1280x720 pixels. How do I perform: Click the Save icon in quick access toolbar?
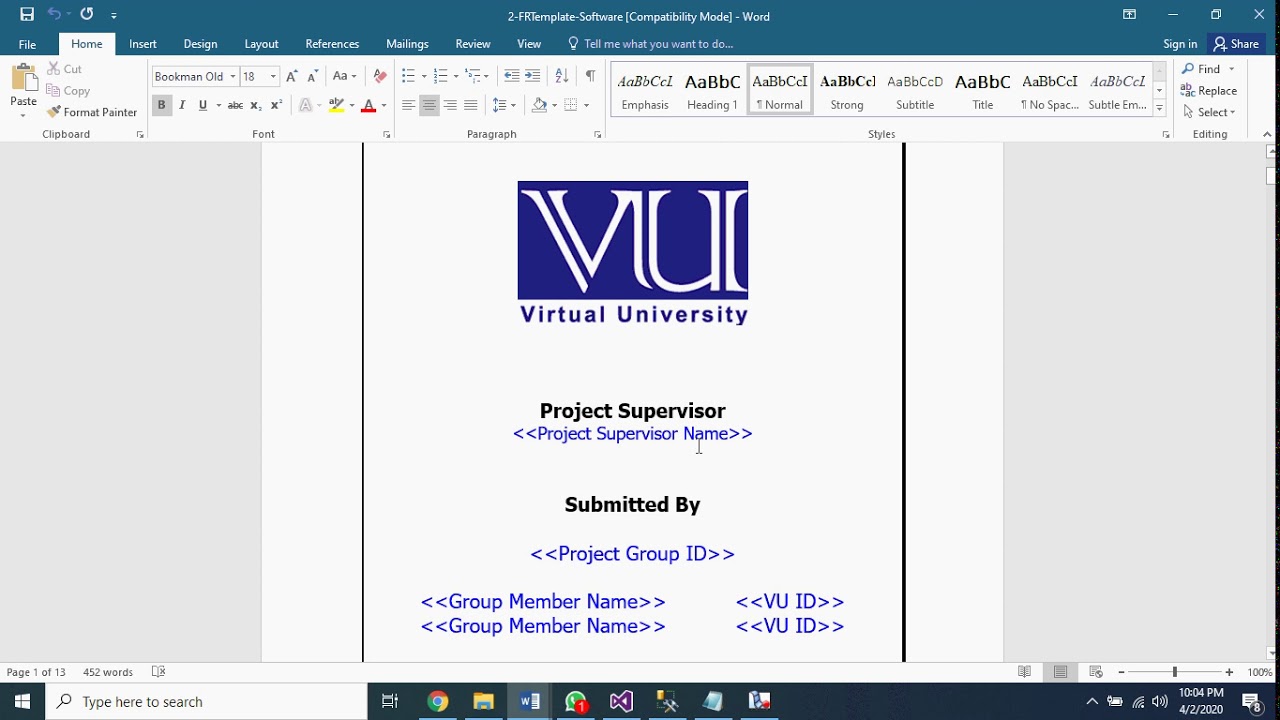(x=27, y=15)
